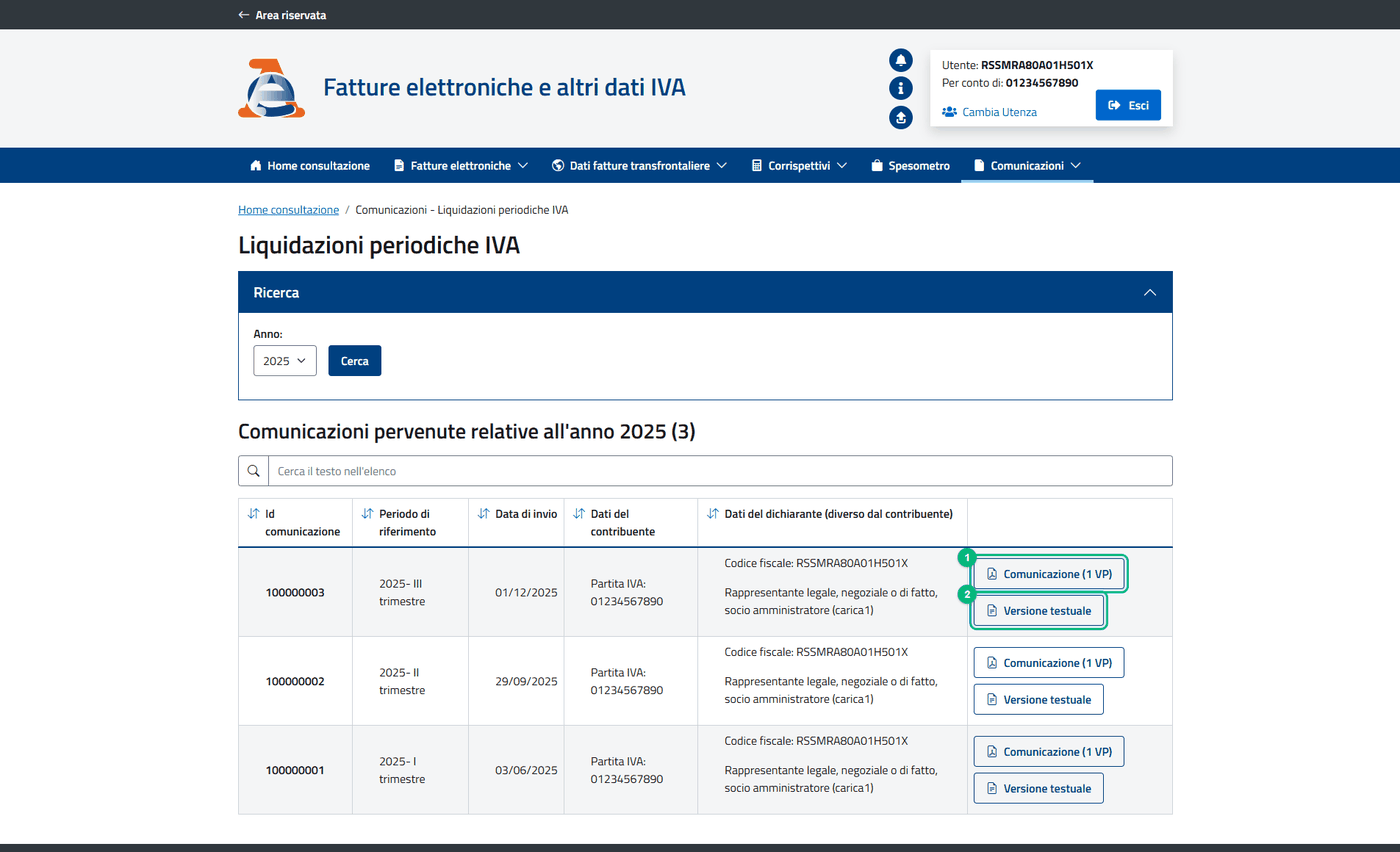Screen dimensions: 1400x852
Task: Sort by Dati del contribuente arrows
Action: (579, 514)
